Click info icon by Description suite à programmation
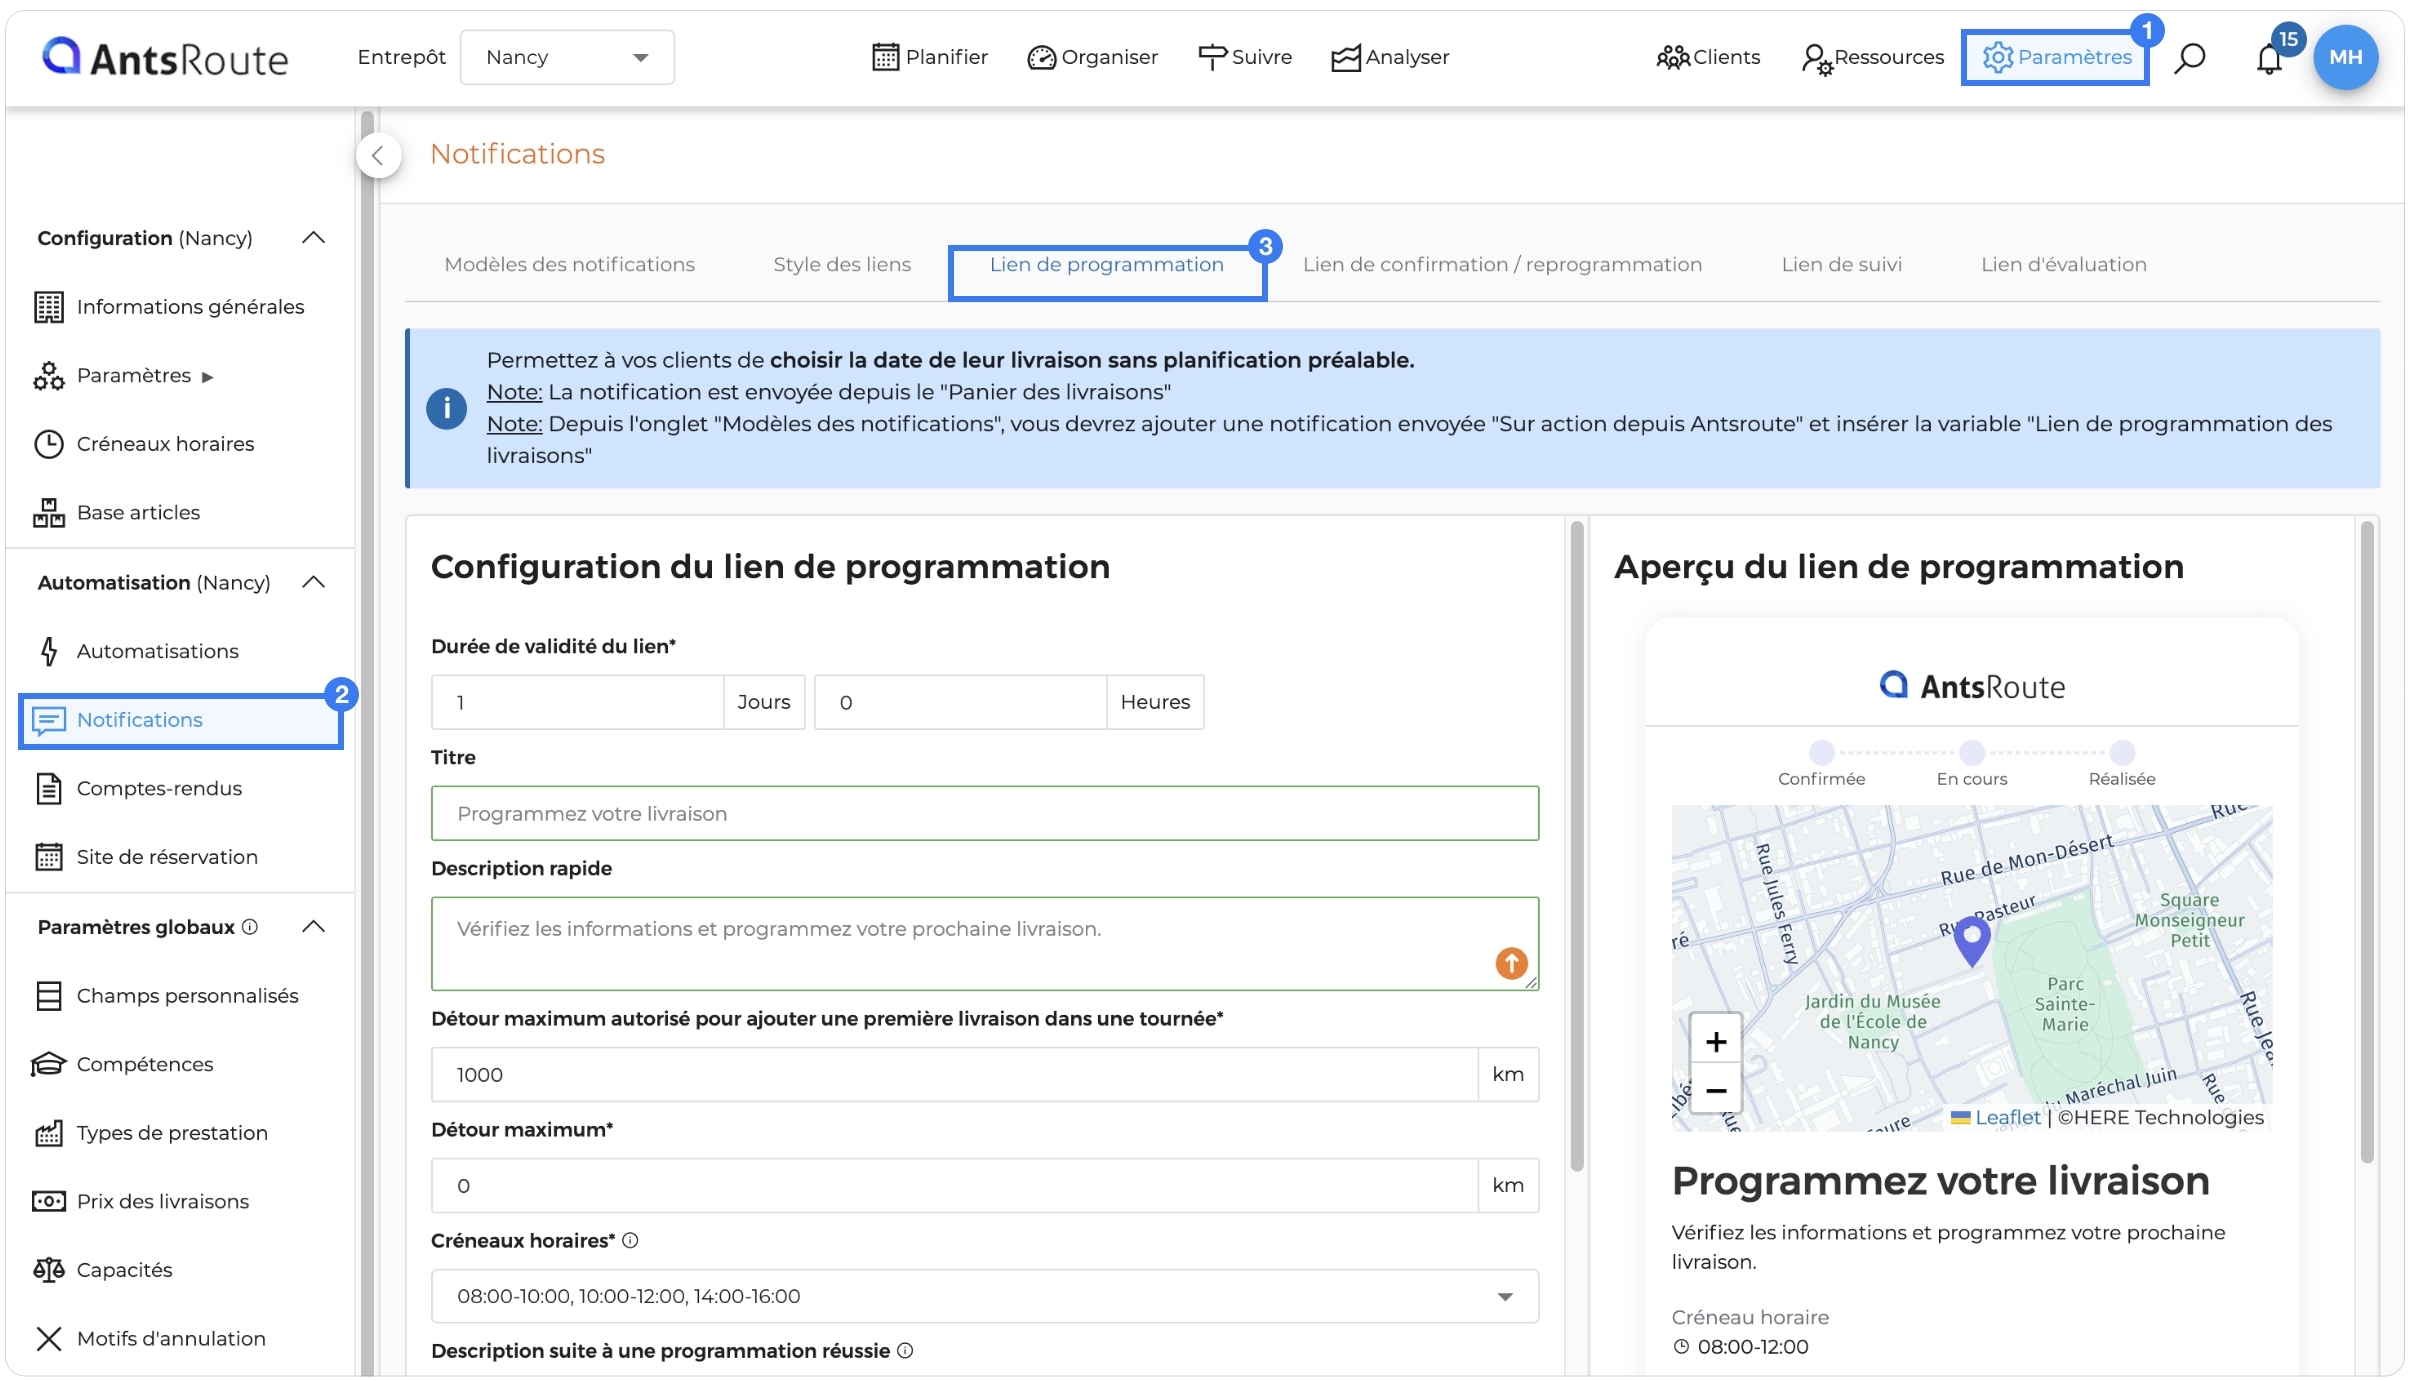The width and height of the screenshot is (2410, 1381). coord(905,1351)
